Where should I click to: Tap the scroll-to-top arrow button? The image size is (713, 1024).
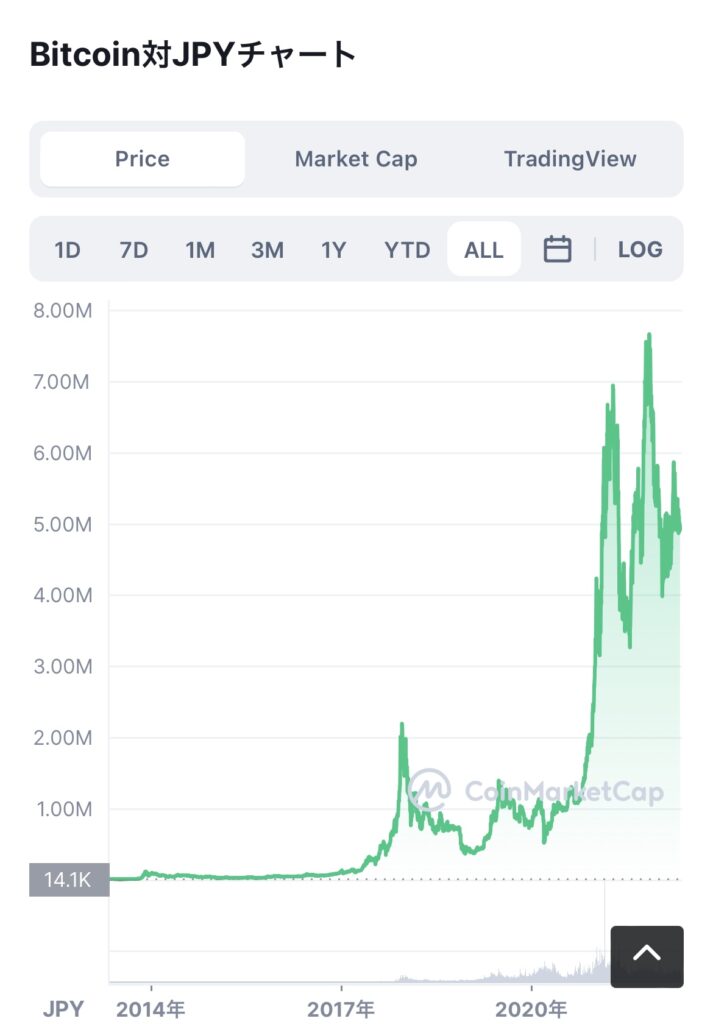point(647,956)
